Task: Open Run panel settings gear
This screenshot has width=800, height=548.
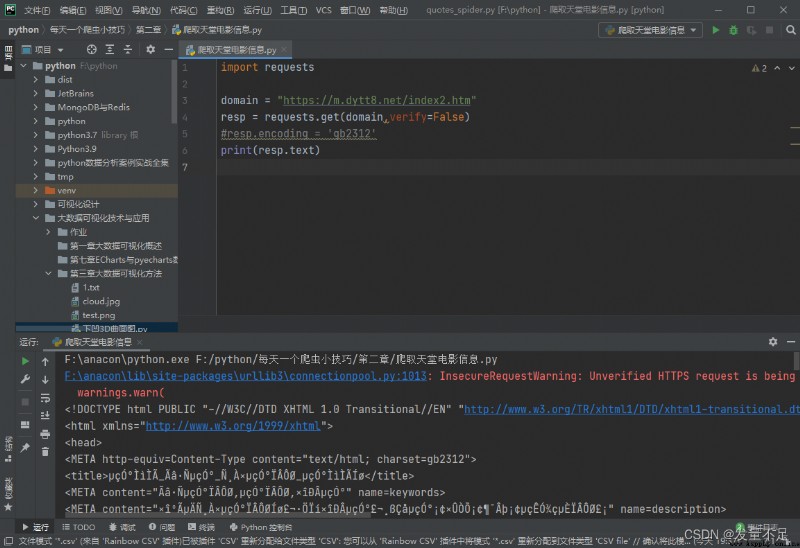Action: 773,342
